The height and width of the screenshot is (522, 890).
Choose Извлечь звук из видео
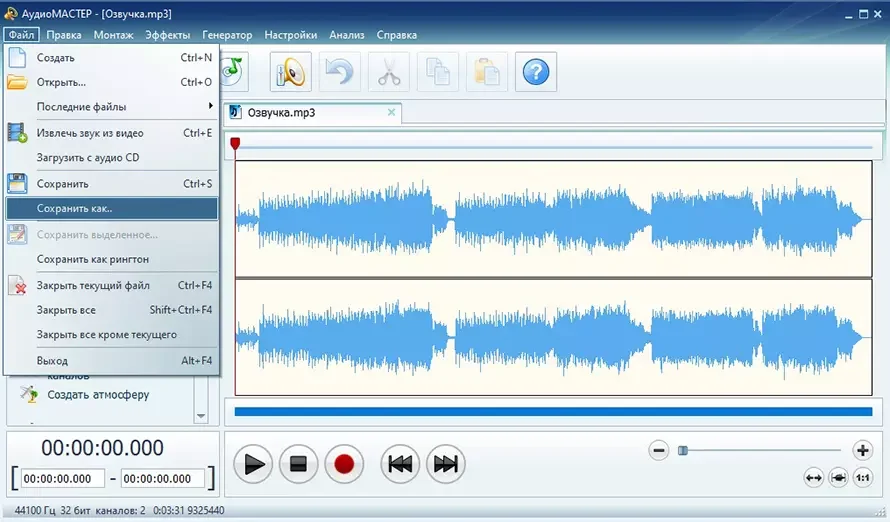pyautogui.click(x=111, y=133)
